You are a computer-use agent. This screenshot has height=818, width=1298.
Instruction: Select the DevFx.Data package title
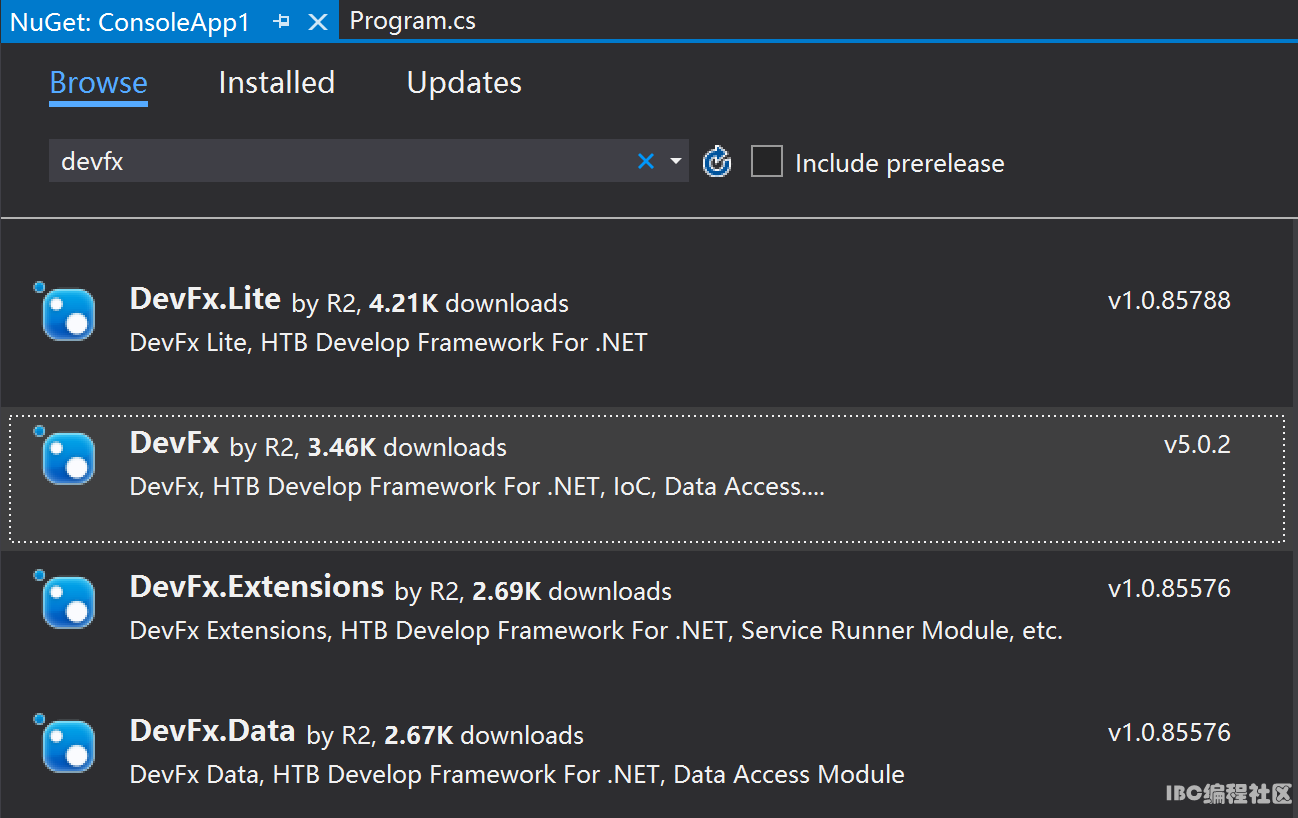click(x=212, y=731)
